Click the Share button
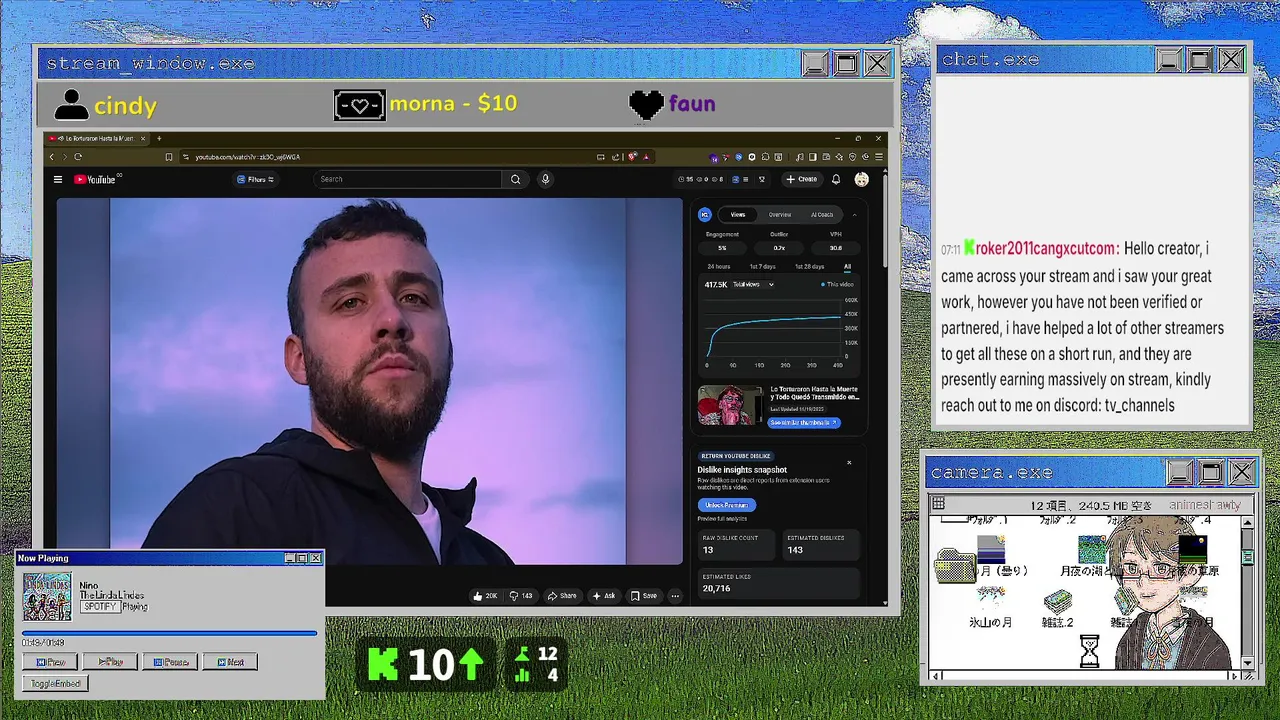 tap(562, 596)
